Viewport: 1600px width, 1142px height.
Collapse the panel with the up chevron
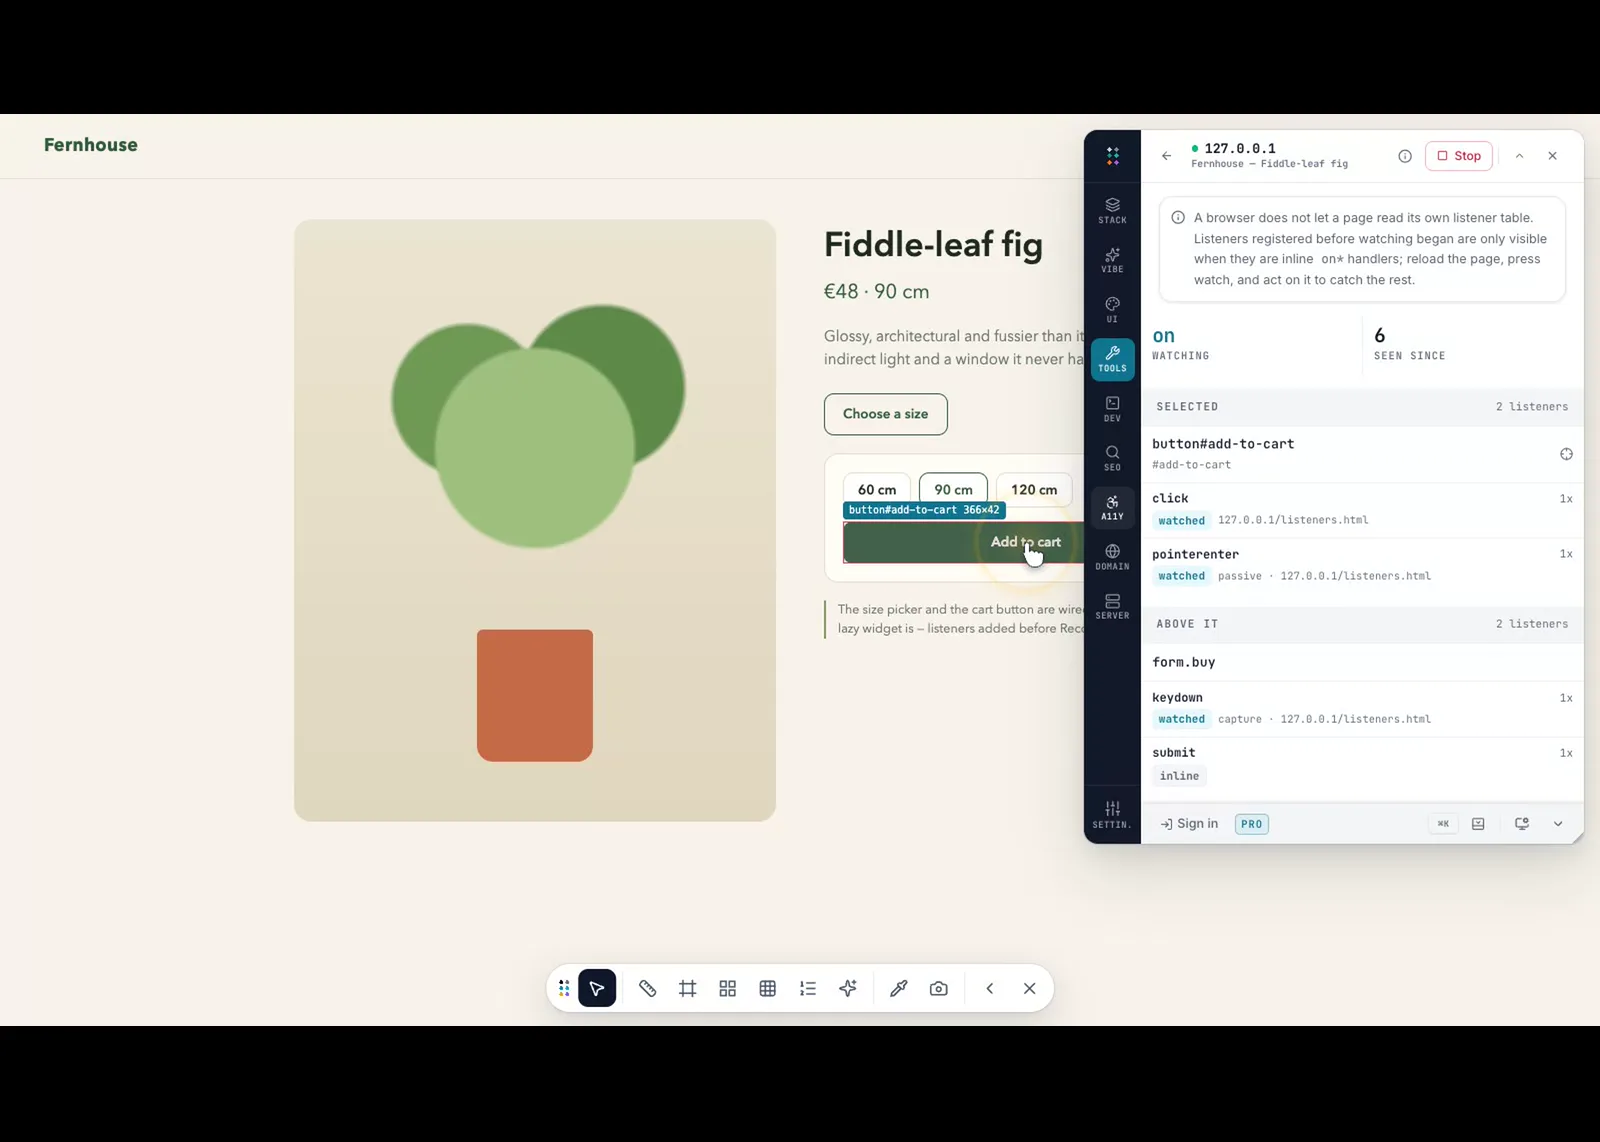click(1519, 156)
